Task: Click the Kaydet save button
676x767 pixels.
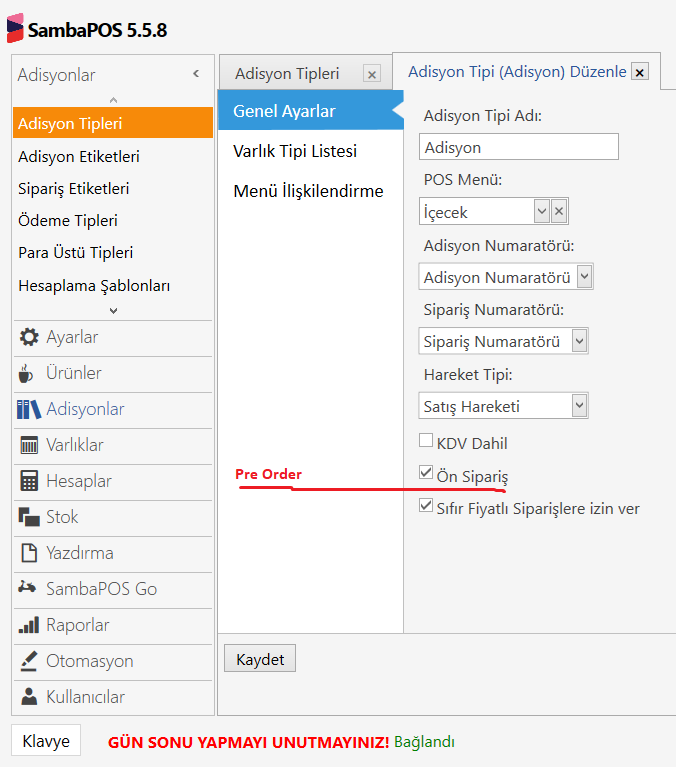Action: point(260,659)
